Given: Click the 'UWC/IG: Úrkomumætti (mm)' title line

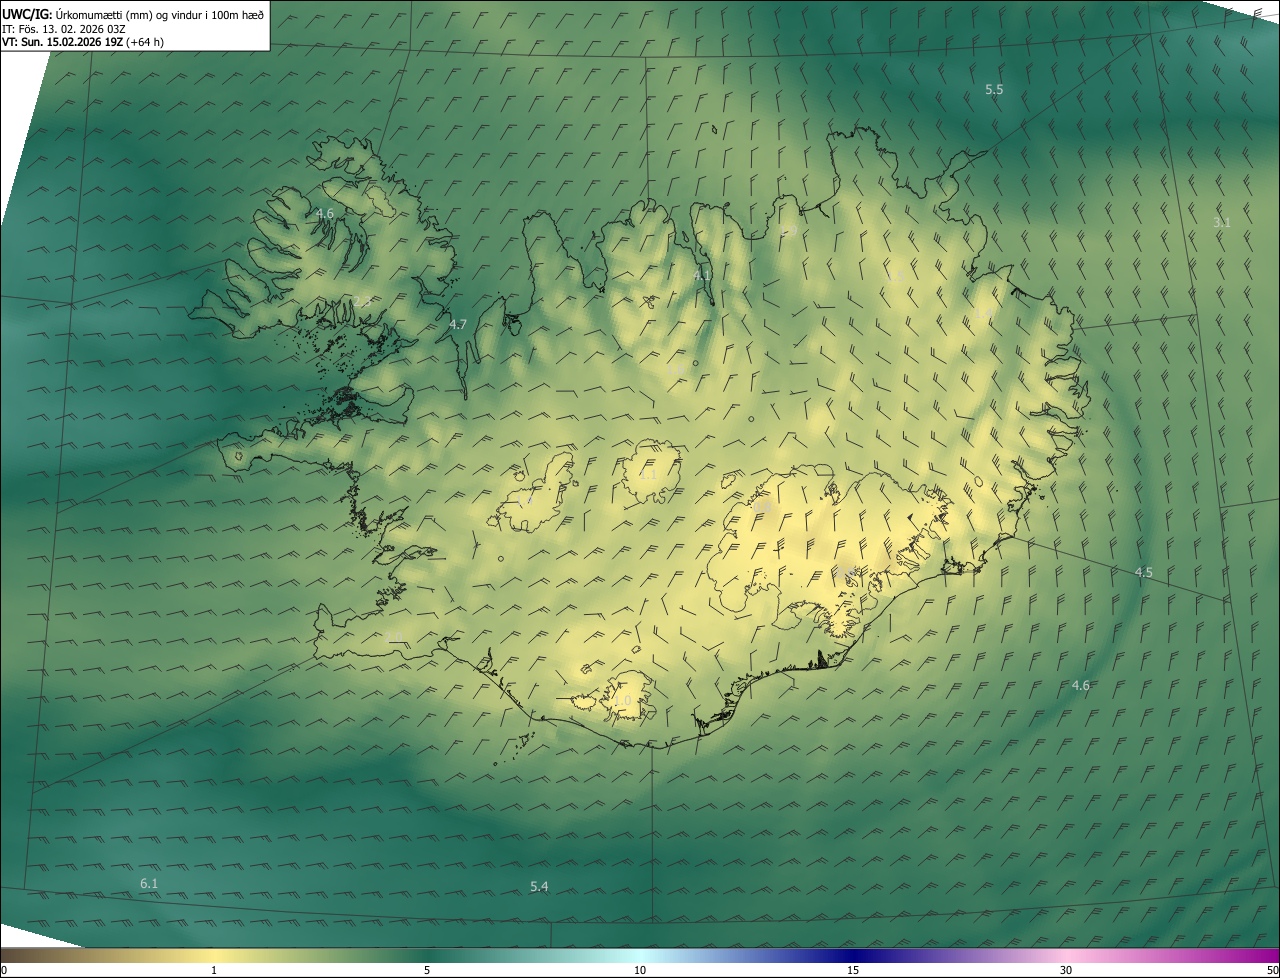Looking at the screenshot, I should click(133, 14).
